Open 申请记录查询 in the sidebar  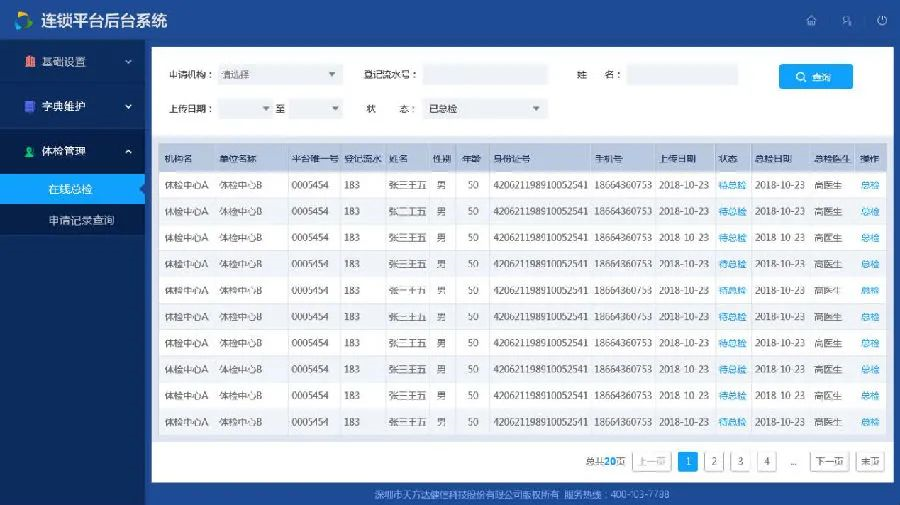(x=81, y=220)
